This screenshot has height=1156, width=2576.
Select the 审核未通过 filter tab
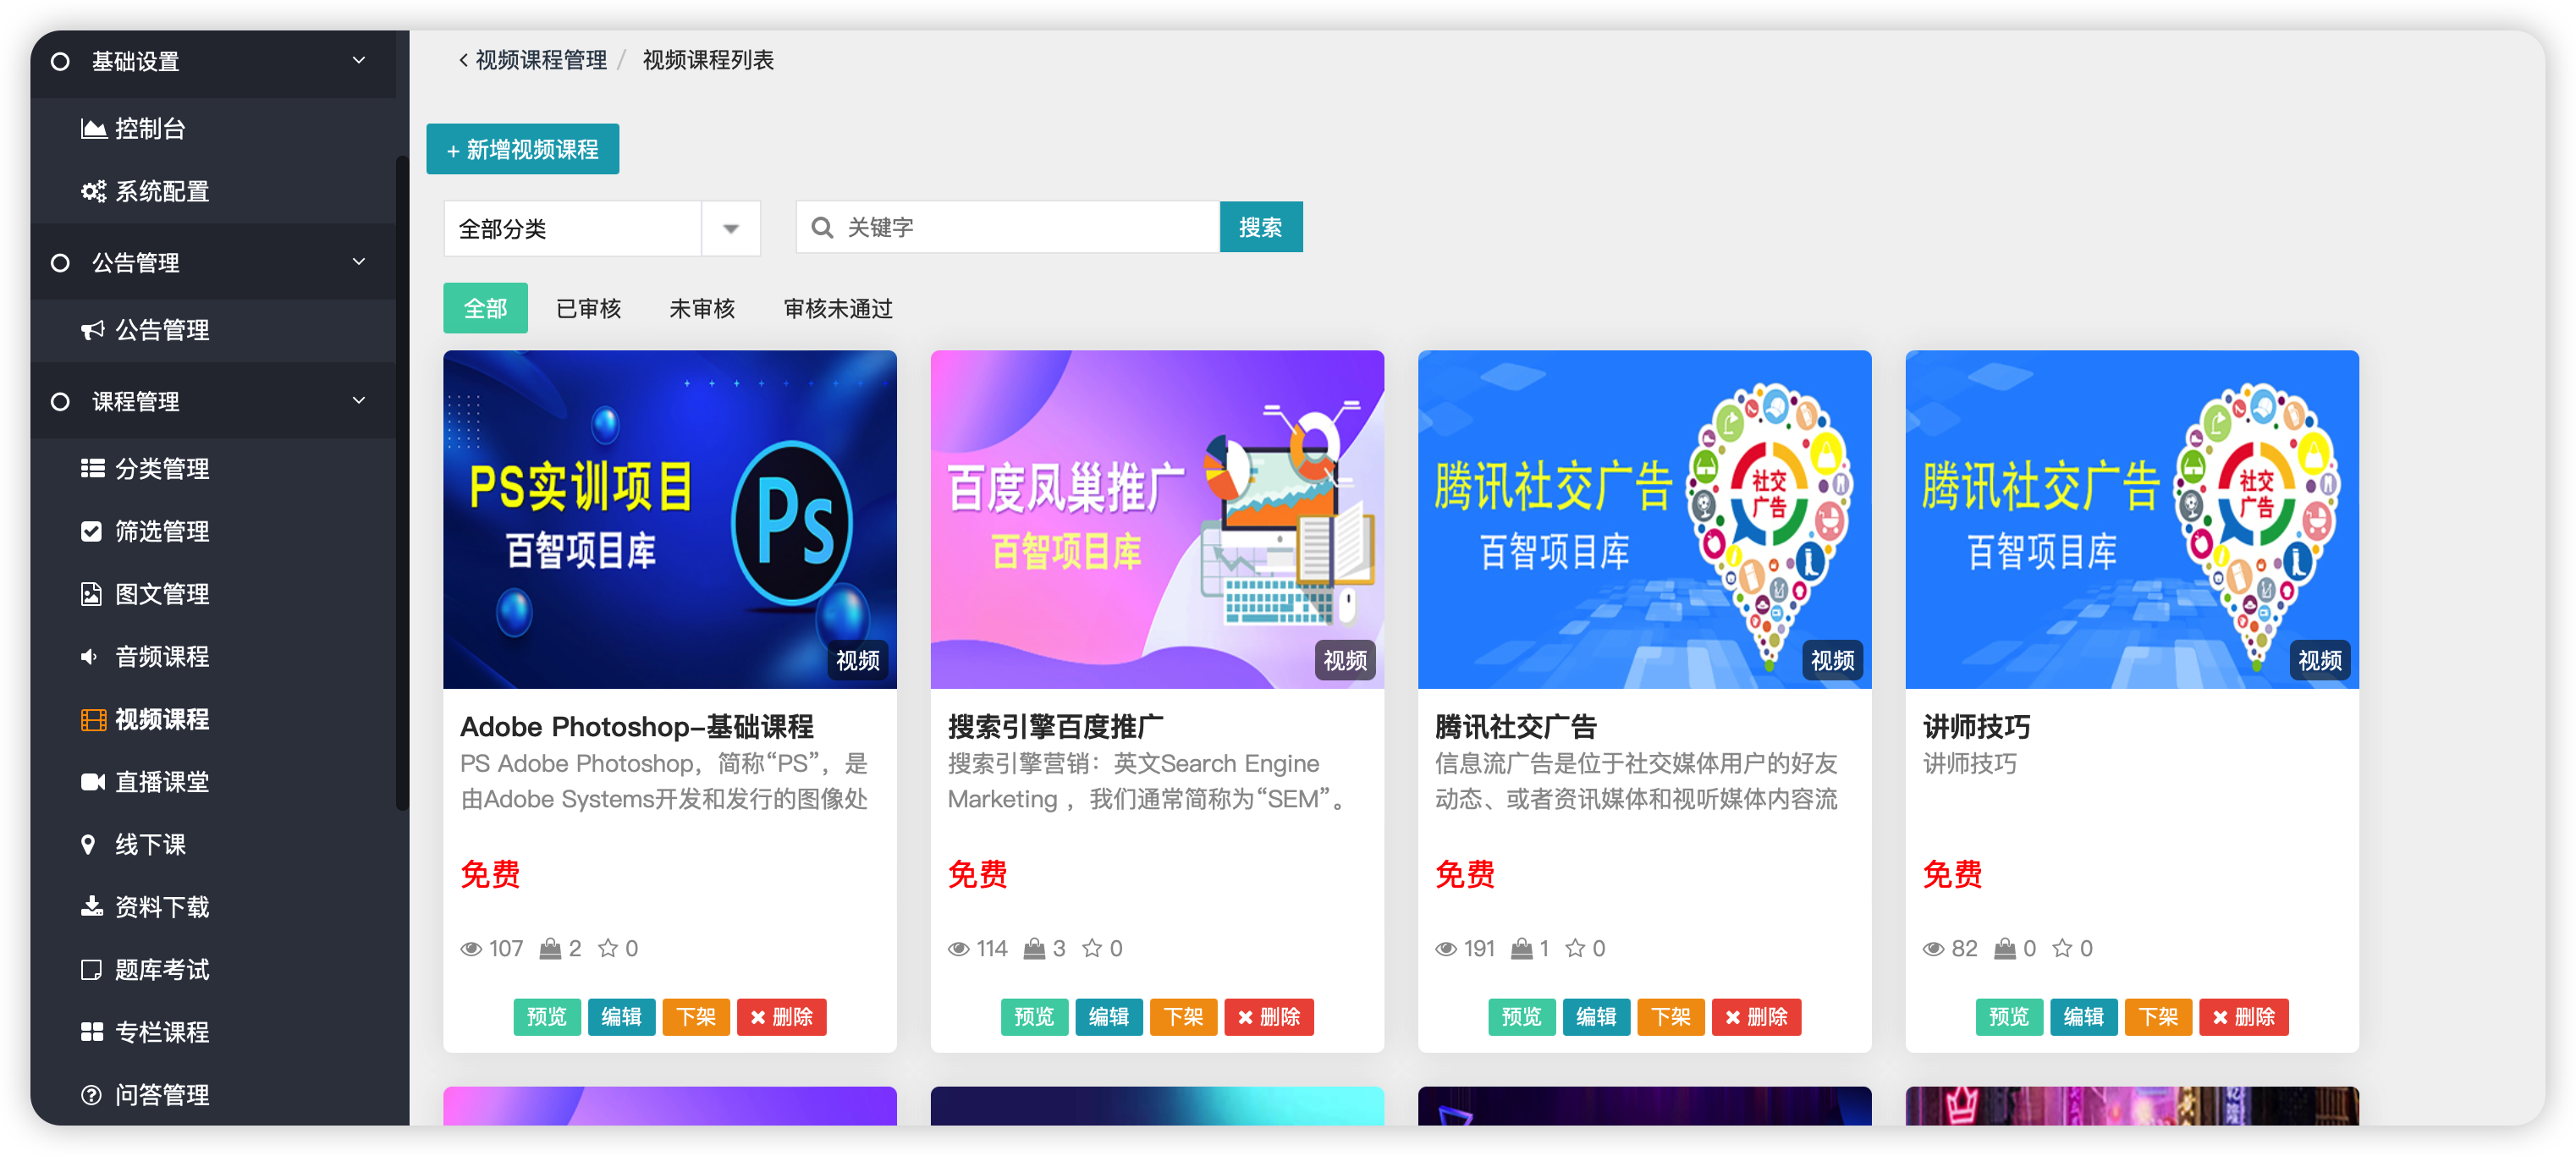coord(838,309)
